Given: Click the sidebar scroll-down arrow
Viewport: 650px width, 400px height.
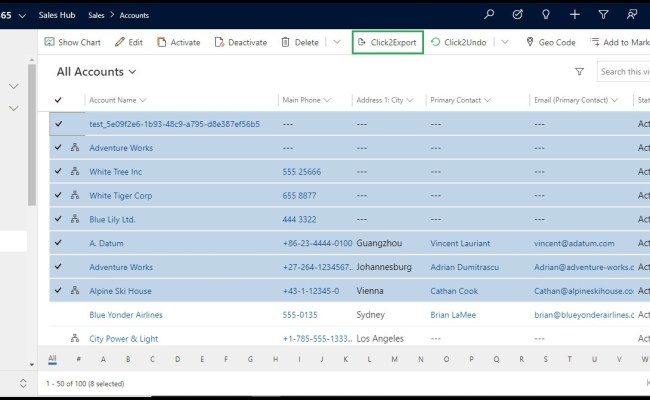Looking at the screenshot, I should click(x=32, y=365).
